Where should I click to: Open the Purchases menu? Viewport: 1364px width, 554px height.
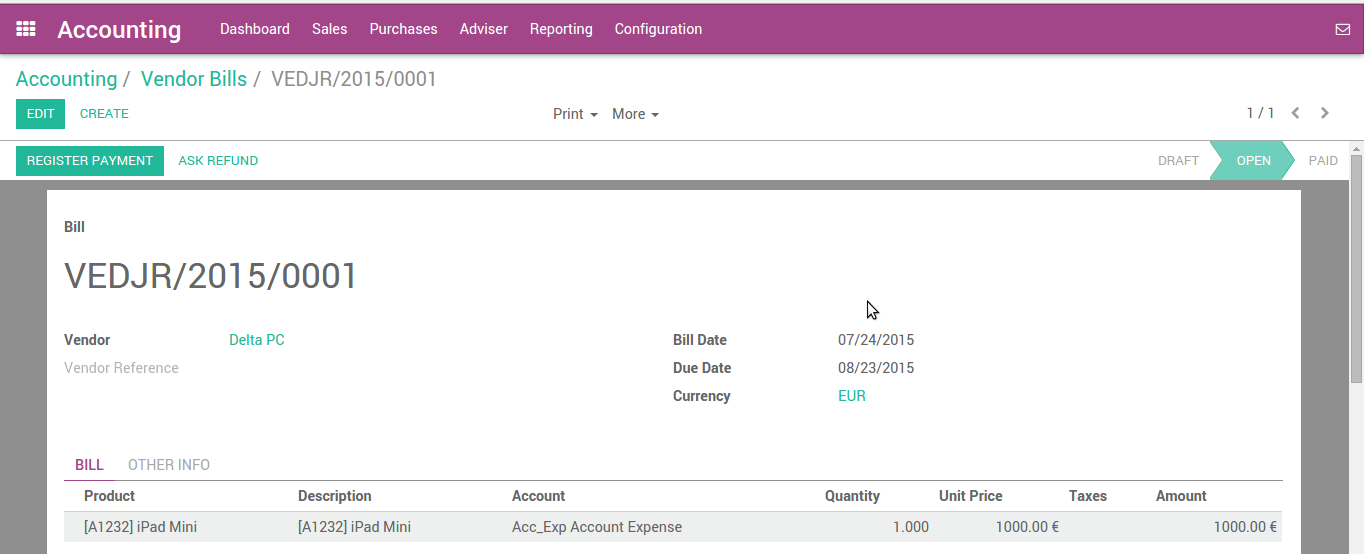pyautogui.click(x=403, y=29)
